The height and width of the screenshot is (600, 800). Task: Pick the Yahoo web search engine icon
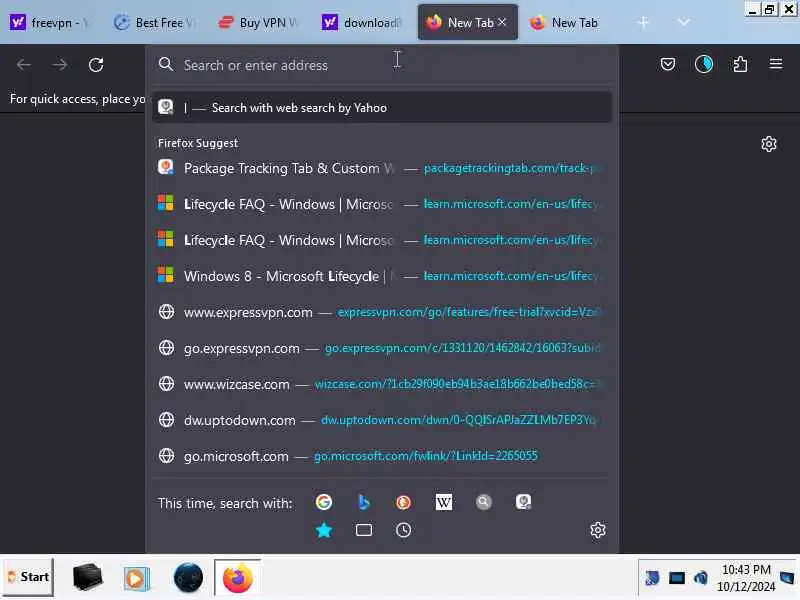click(x=523, y=502)
